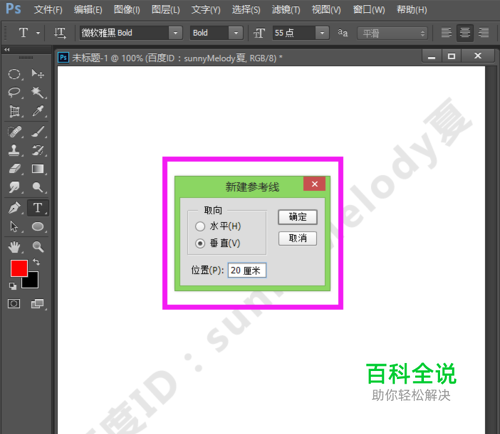500x434 pixels.
Task: Open the Type tool preset picker arrow
Action: coord(38,33)
